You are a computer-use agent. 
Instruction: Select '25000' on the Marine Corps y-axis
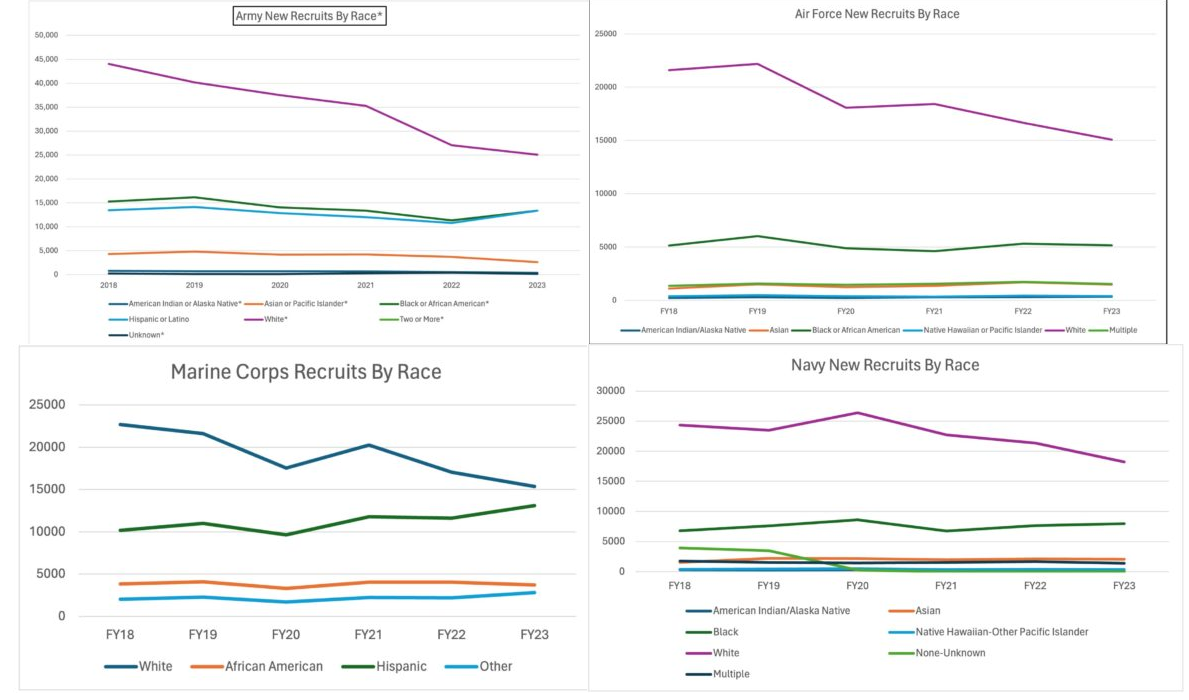[46, 404]
